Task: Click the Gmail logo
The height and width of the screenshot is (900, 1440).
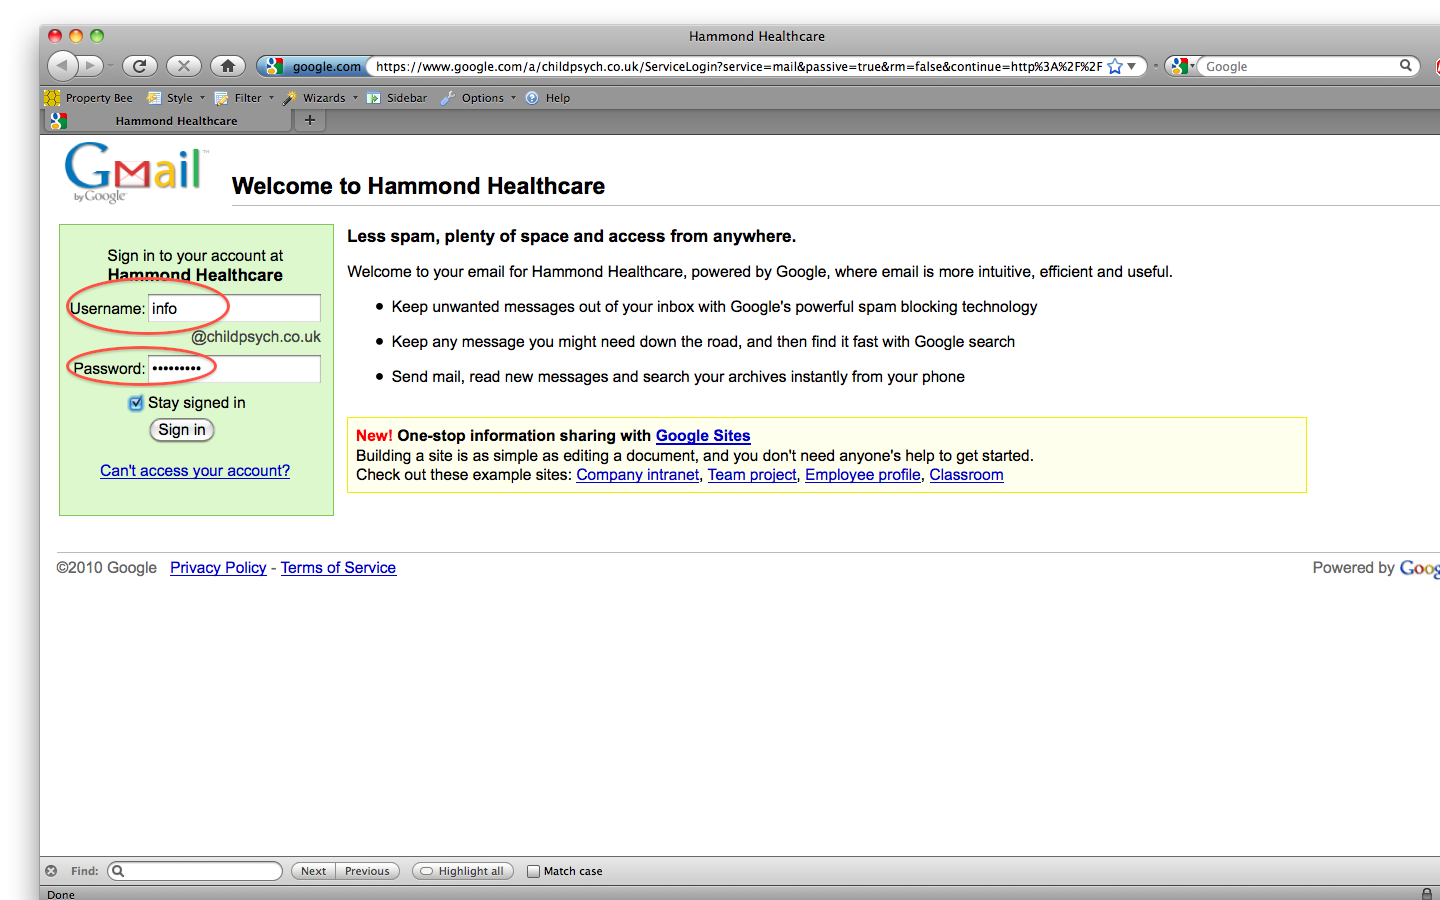Action: [x=136, y=172]
